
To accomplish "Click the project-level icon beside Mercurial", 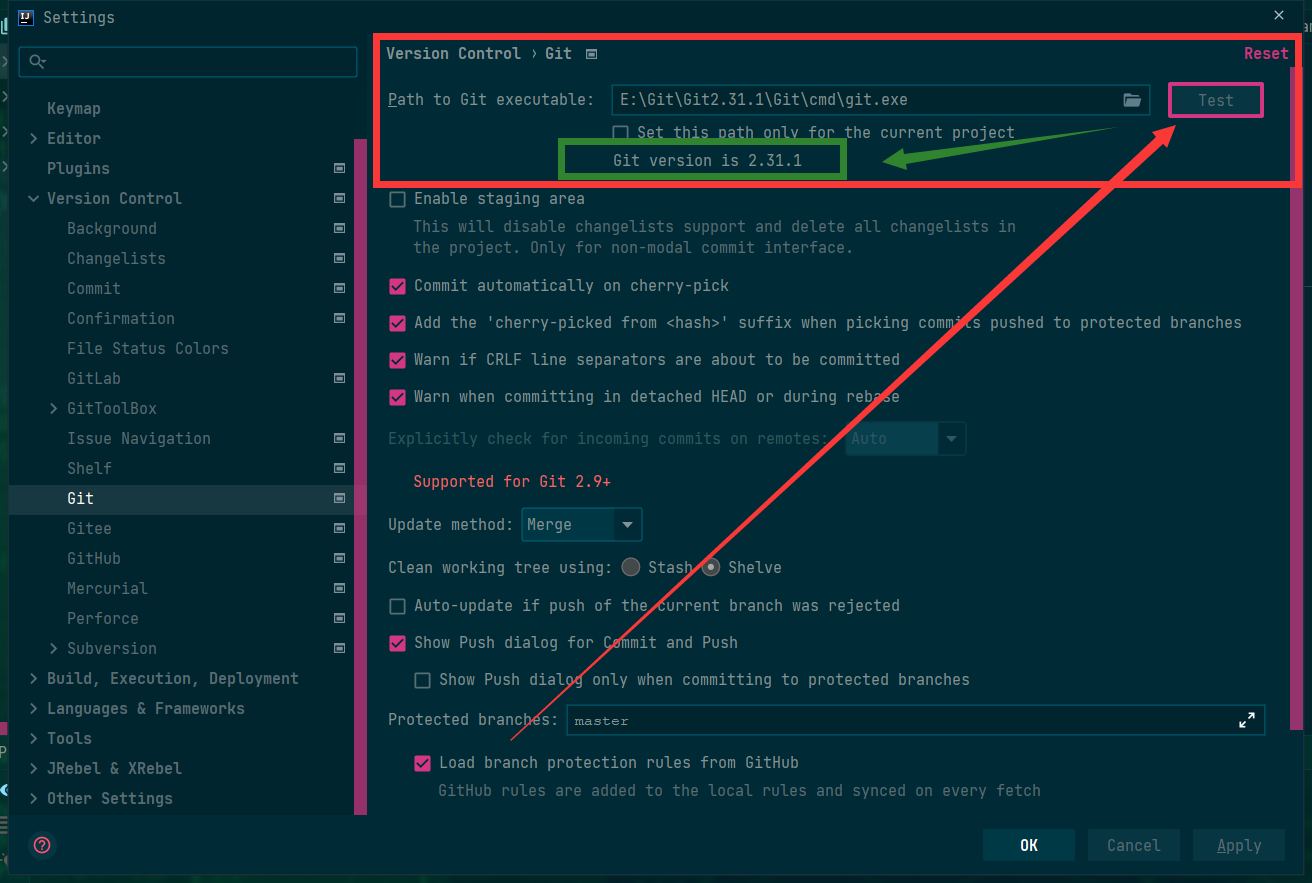I will [x=340, y=588].
